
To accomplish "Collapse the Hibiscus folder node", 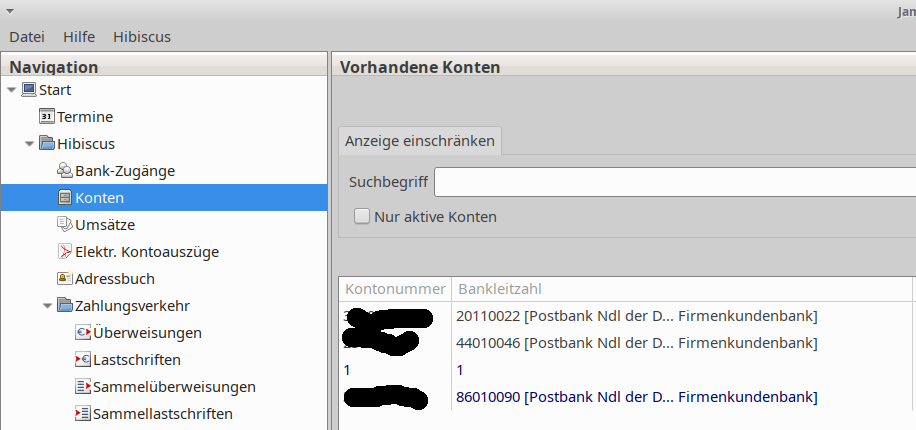I will coord(29,144).
